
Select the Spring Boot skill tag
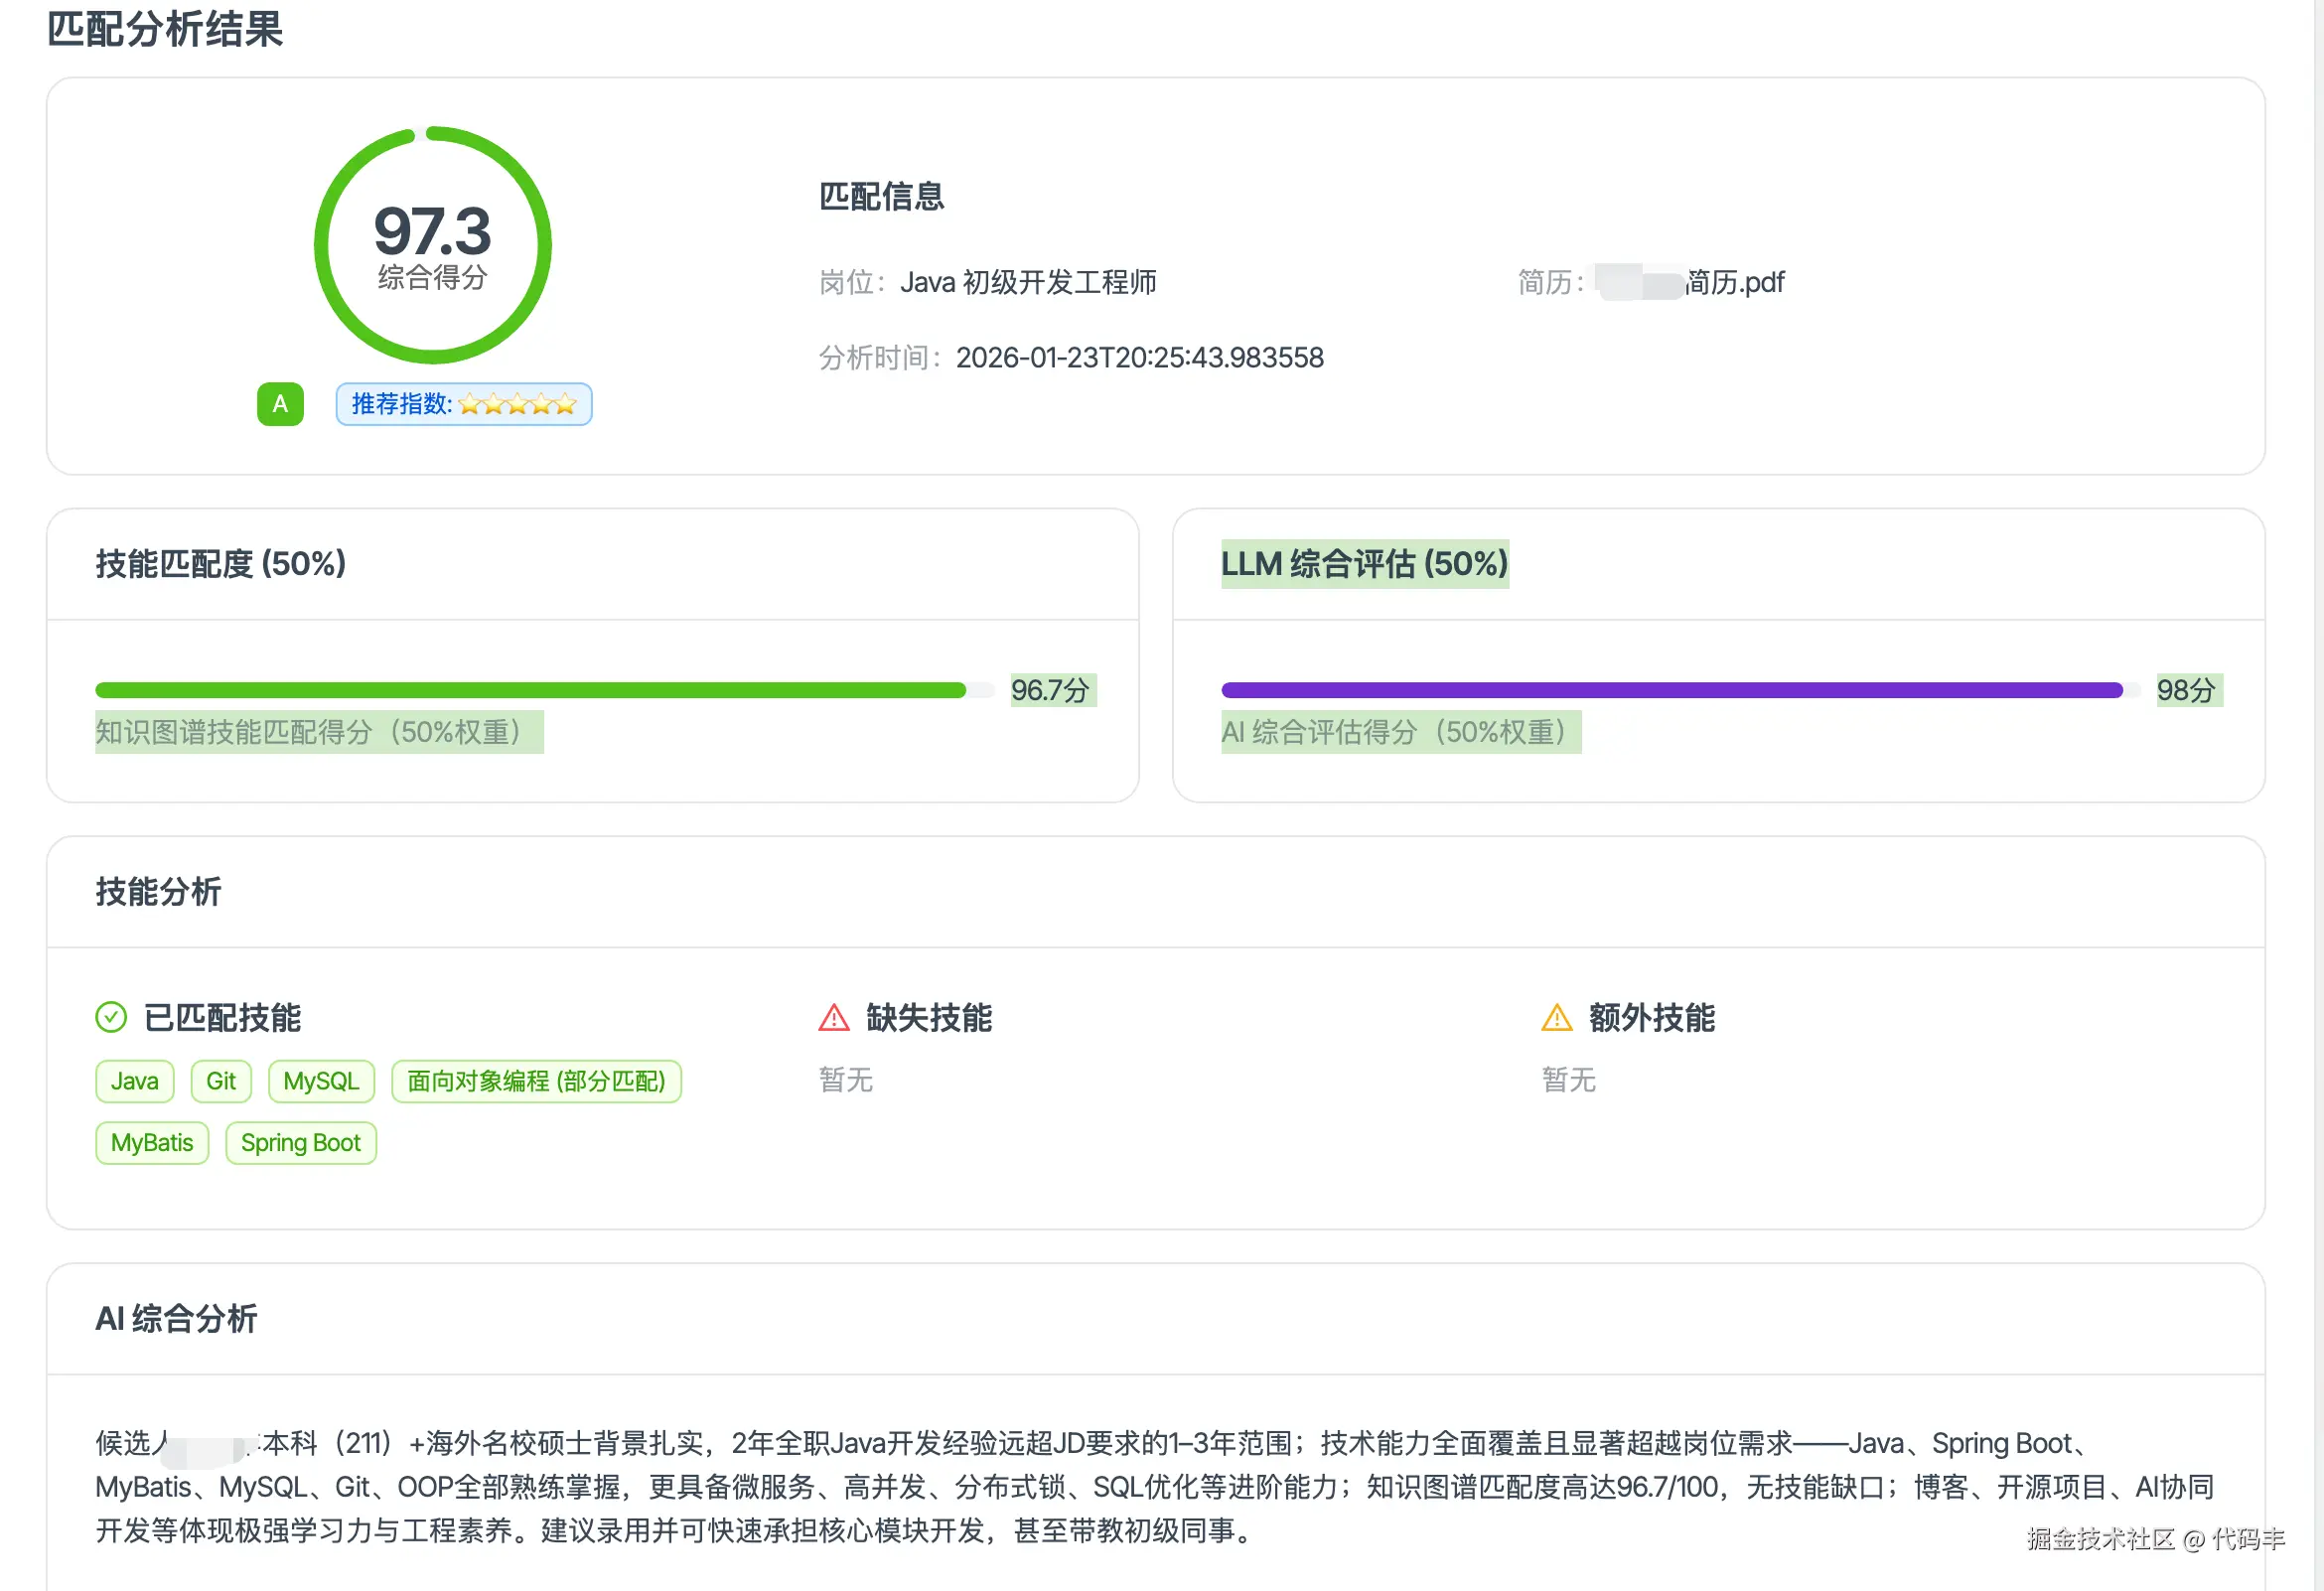click(301, 1143)
